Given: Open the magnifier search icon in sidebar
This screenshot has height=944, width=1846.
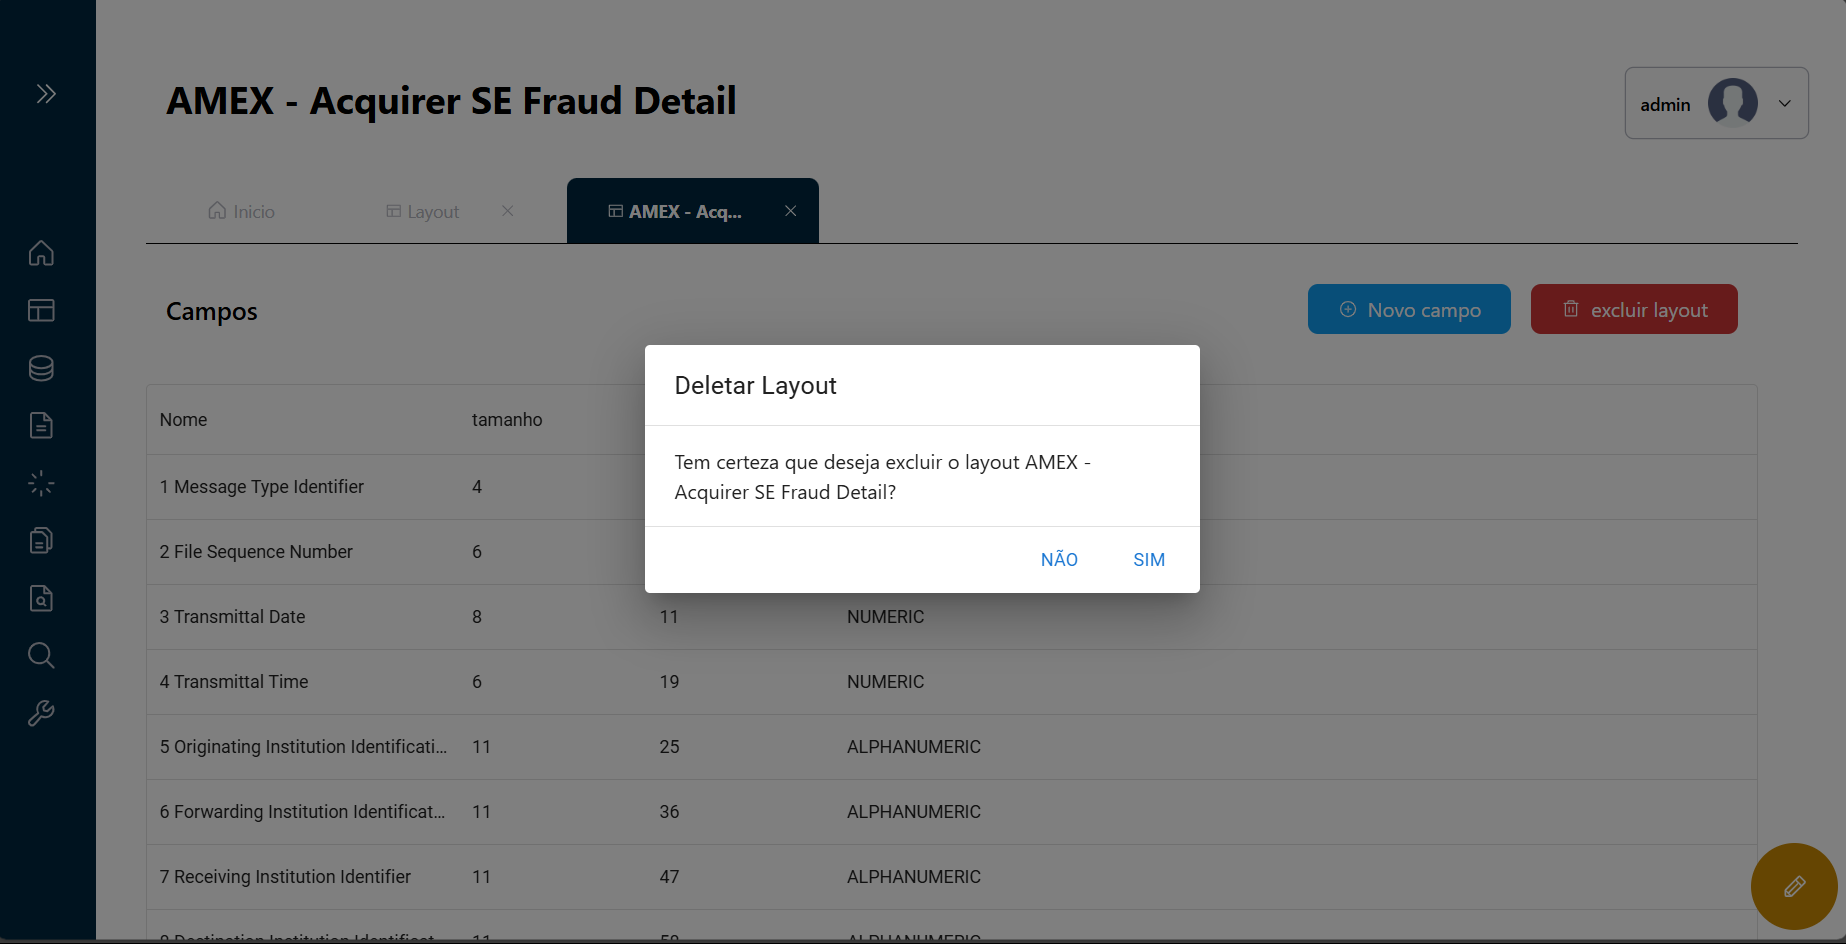Looking at the screenshot, I should (41, 656).
